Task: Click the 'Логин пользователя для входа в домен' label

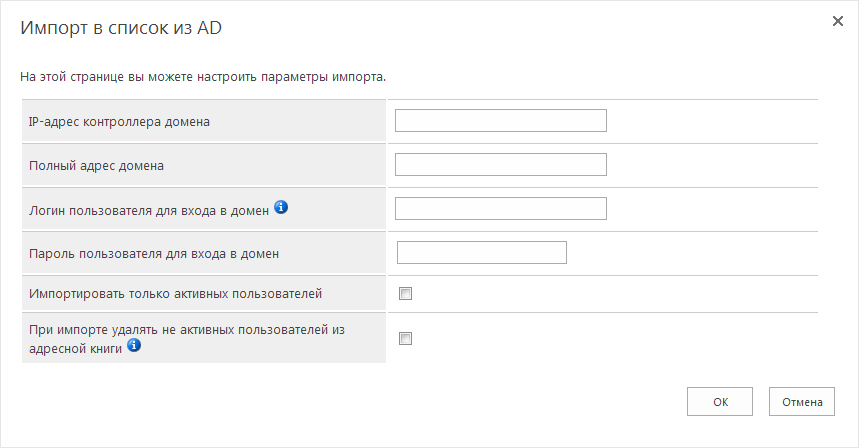Action: (x=149, y=211)
